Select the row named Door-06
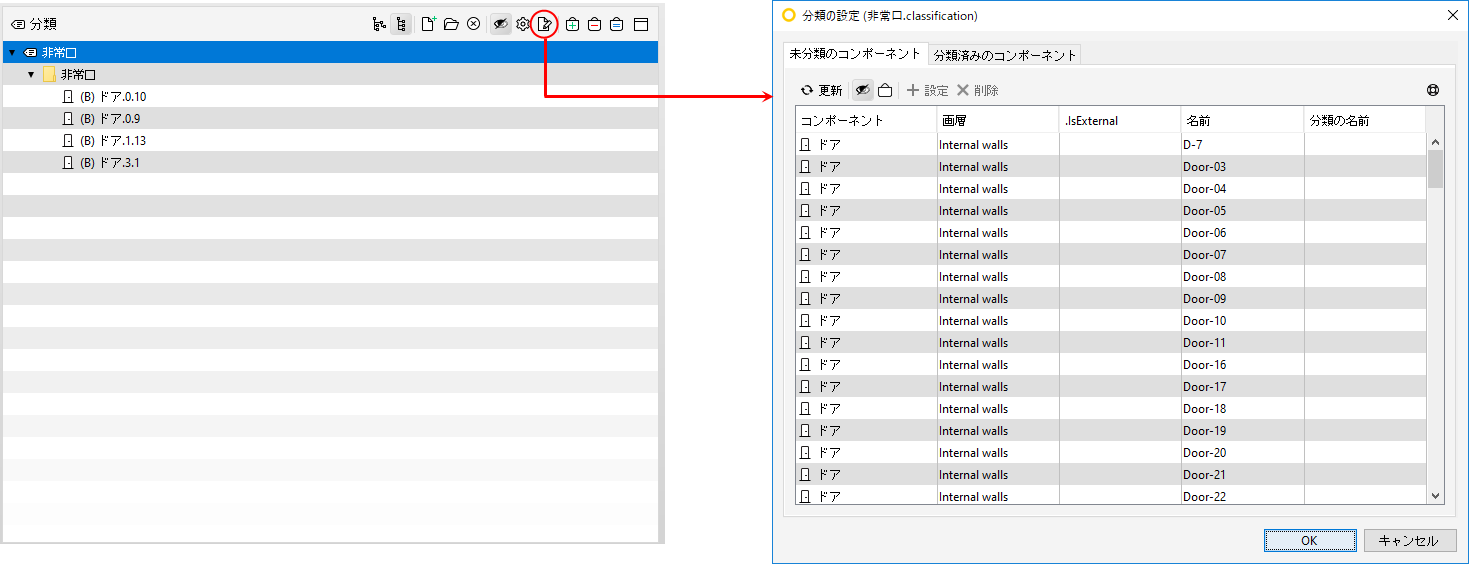The height and width of the screenshot is (564, 1469). pos(1111,233)
